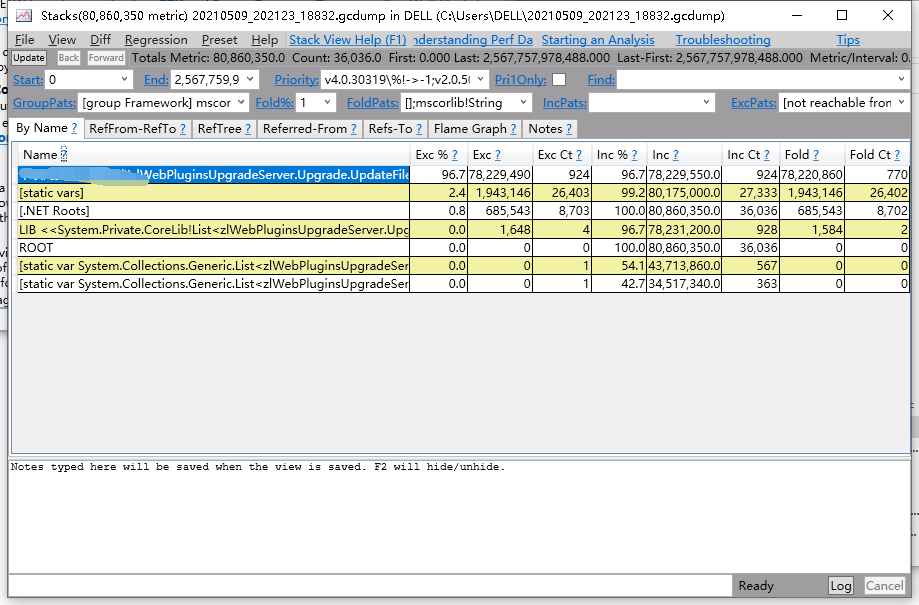Click the '?' help next to Exc % column
This screenshot has width=919, height=605.
(455, 155)
